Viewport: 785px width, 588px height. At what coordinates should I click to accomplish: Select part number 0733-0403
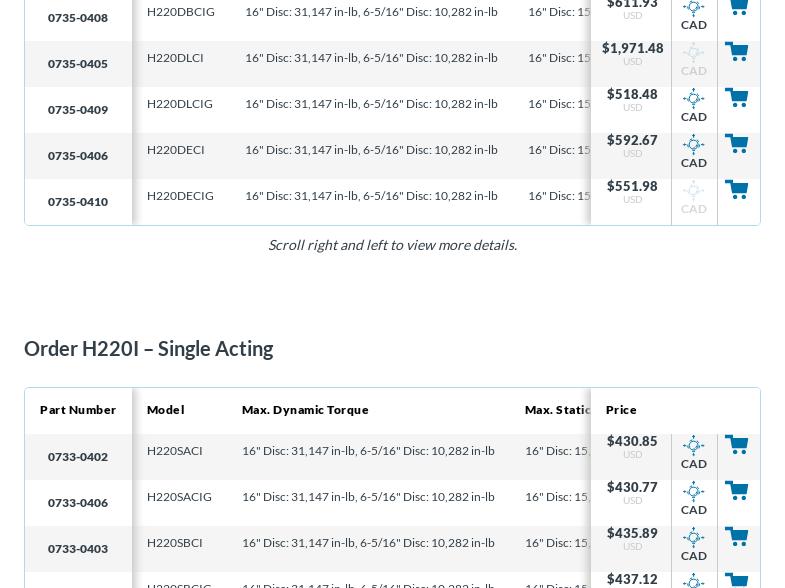point(78,549)
